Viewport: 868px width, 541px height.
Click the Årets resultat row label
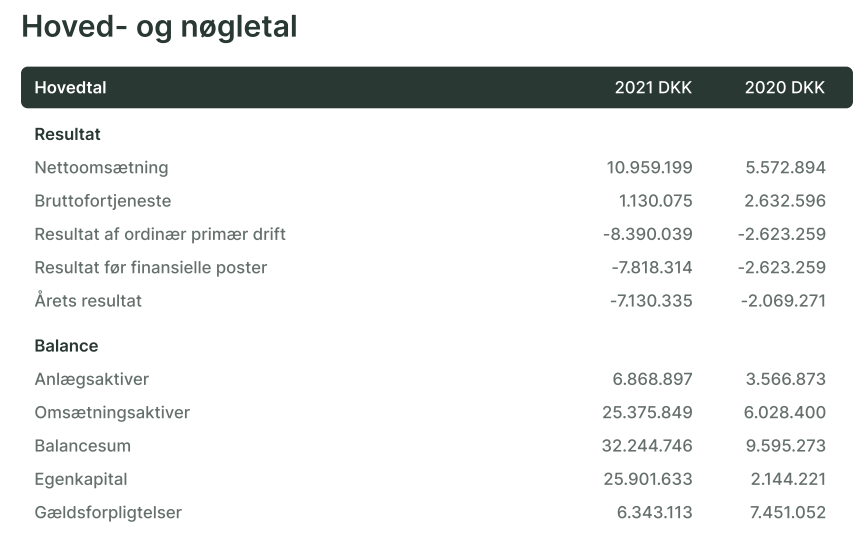pos(88,300)
